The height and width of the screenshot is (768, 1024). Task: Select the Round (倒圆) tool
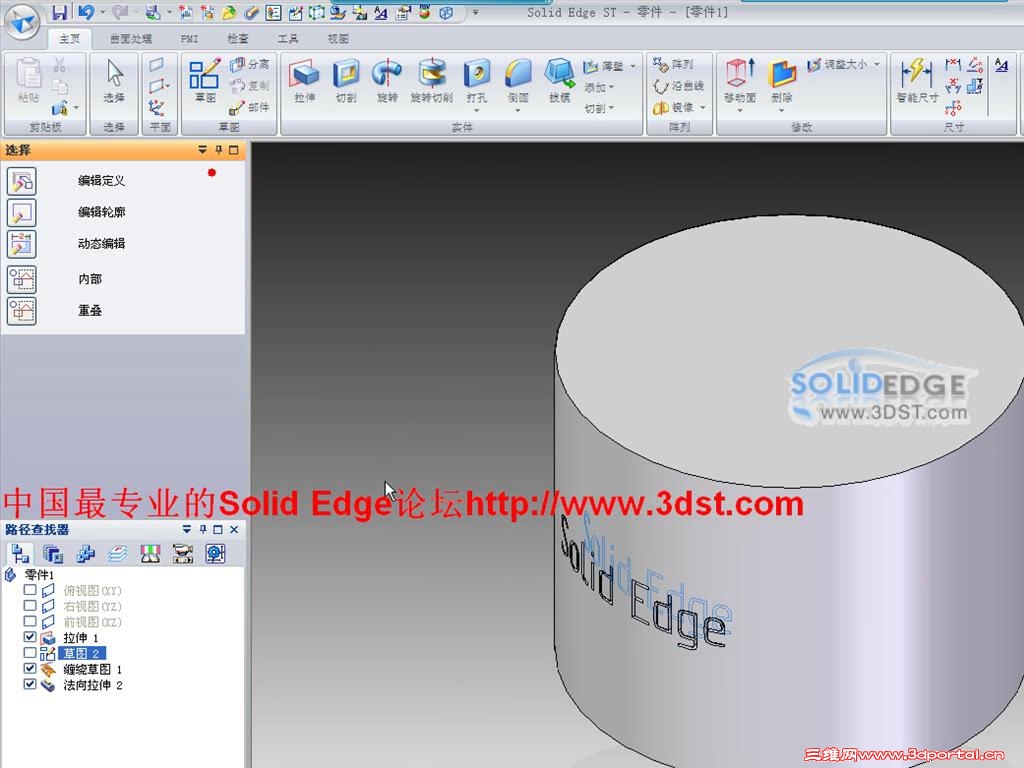[x=519, y=80]
